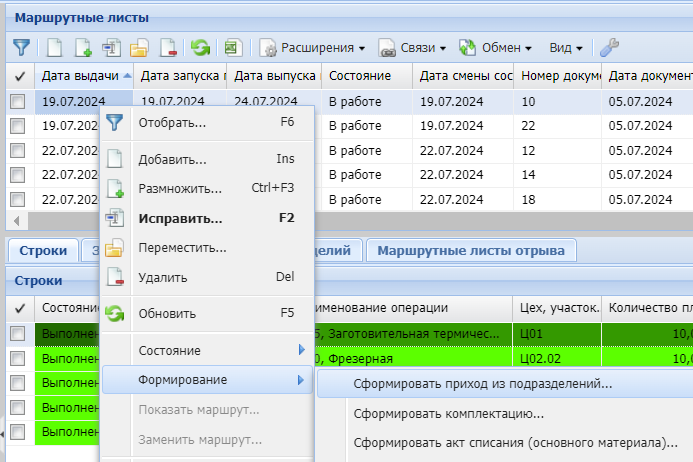This screenshot has height=462, width=693.
Task: Click the duplicate record icon in toolbar
Action: 111,47
